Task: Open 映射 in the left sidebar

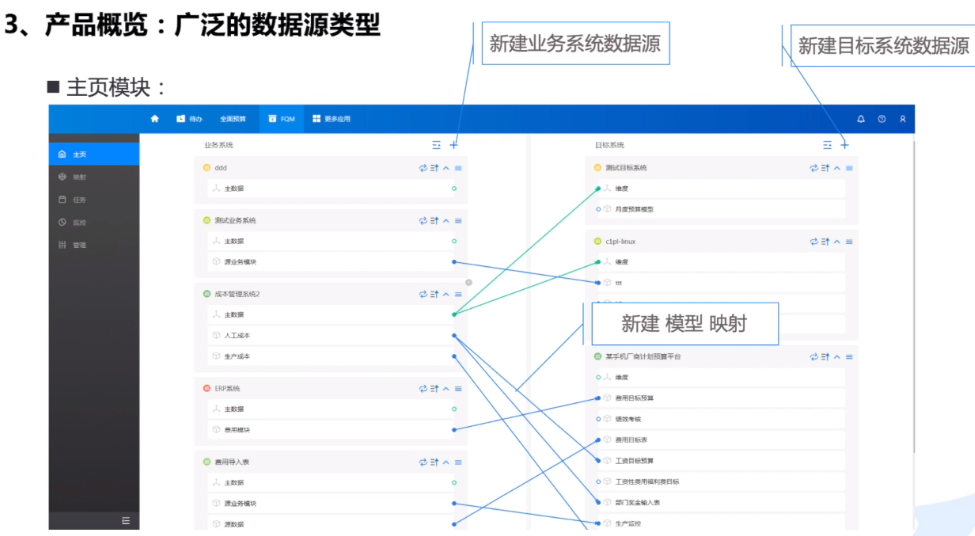Action: tap(94, 177)
